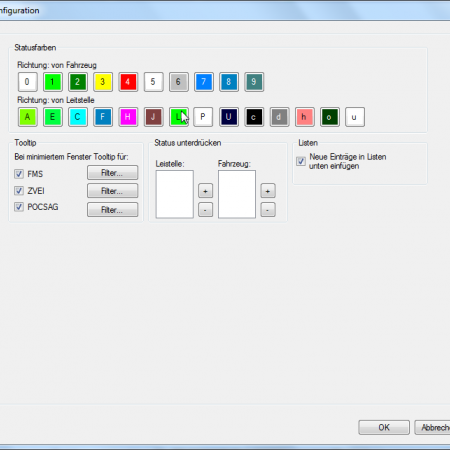Add a suppressed Fahrzeug status with plus

pos(268,191)
